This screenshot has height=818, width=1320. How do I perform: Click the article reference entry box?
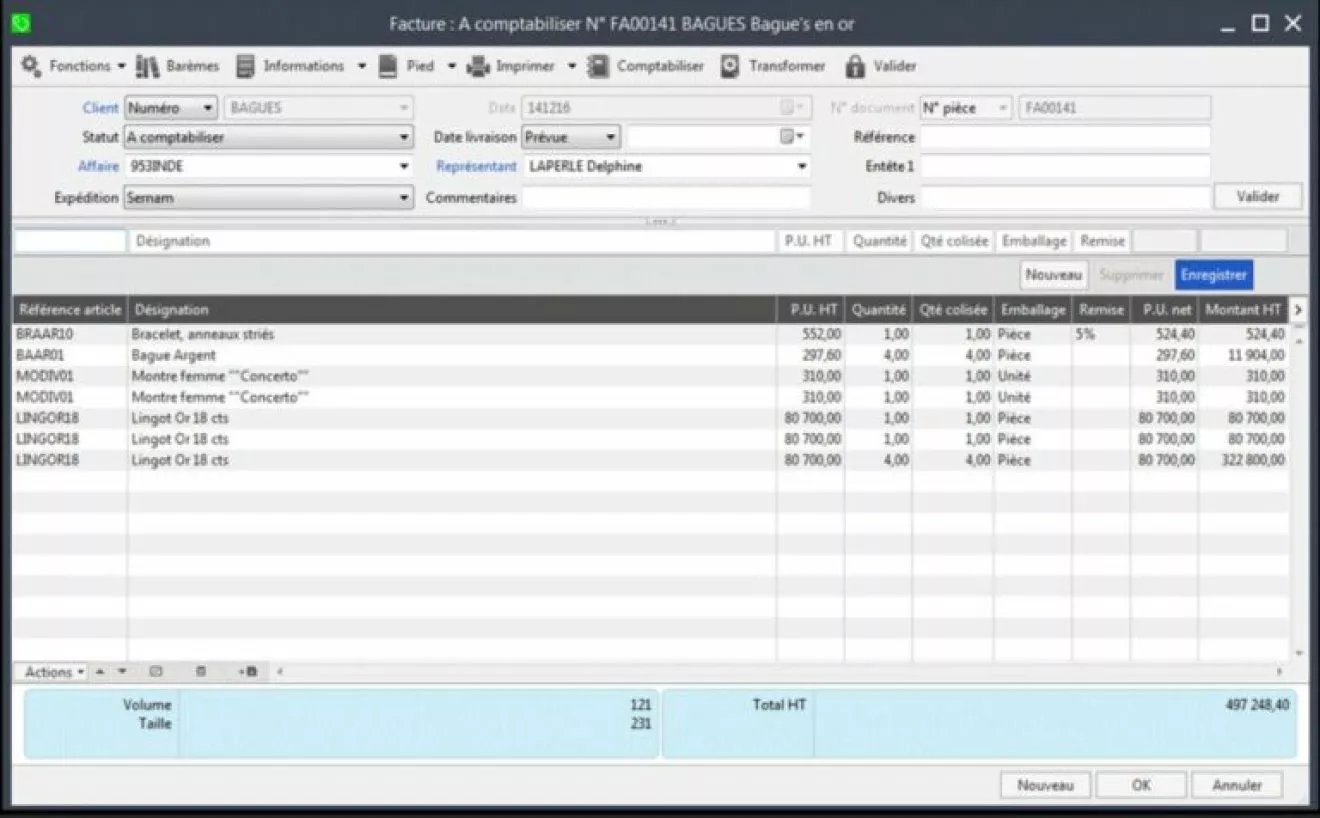click(x=70, y=241)
